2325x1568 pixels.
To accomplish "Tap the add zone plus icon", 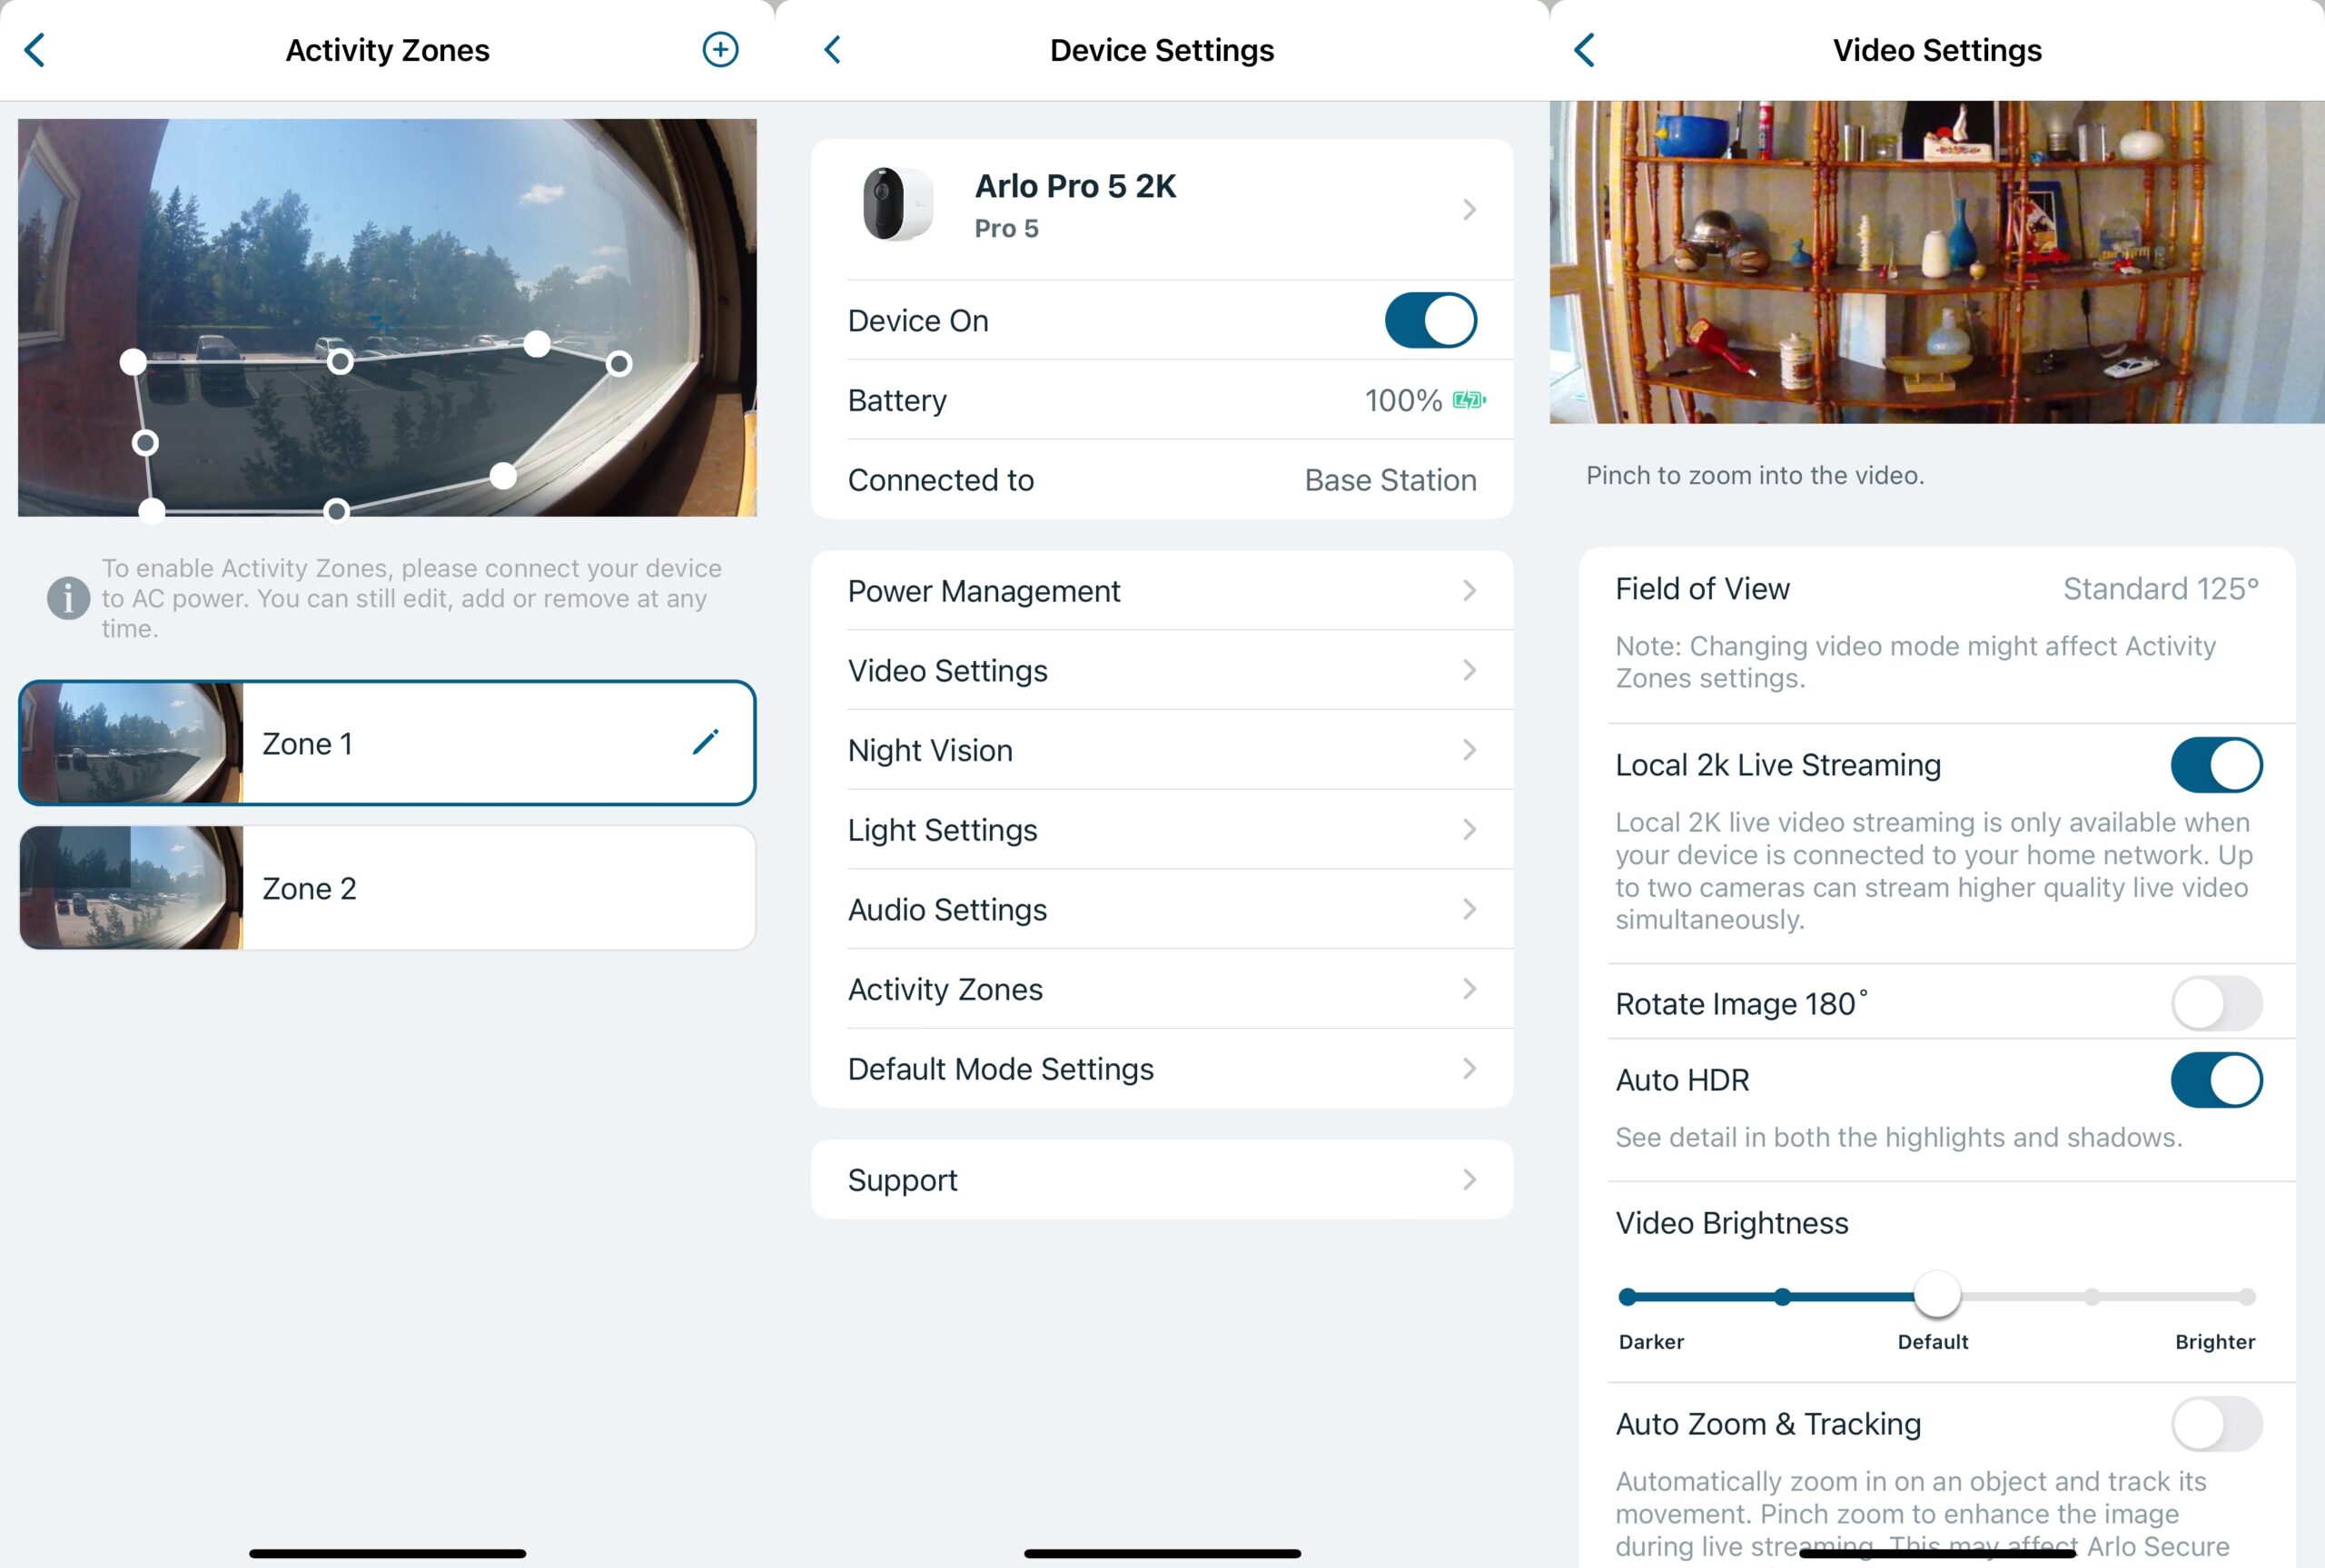I will point(720,49).
